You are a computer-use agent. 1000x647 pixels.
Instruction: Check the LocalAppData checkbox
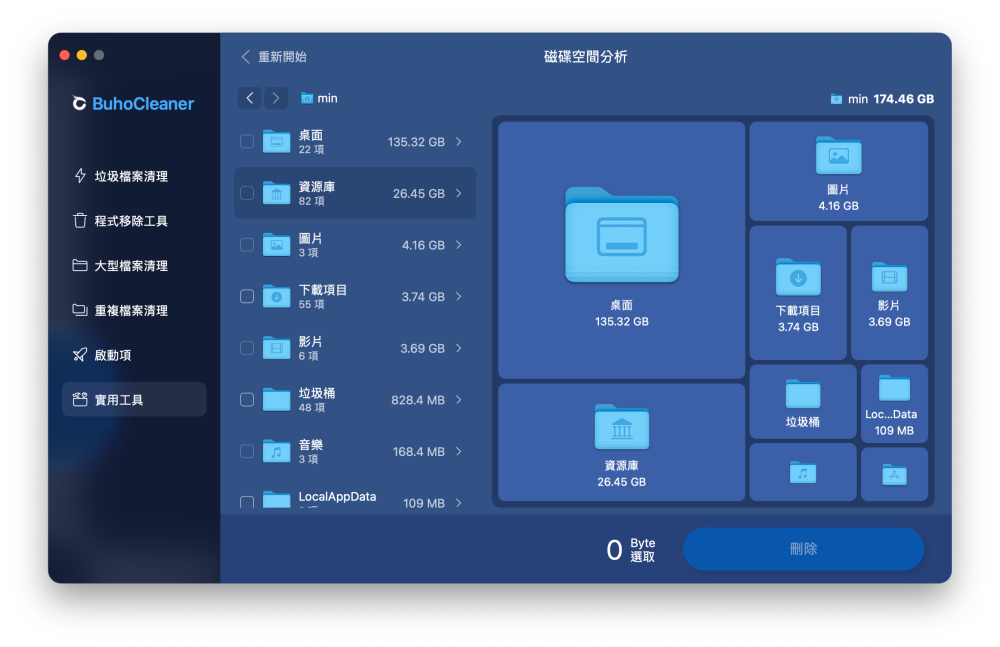(247, 502)
